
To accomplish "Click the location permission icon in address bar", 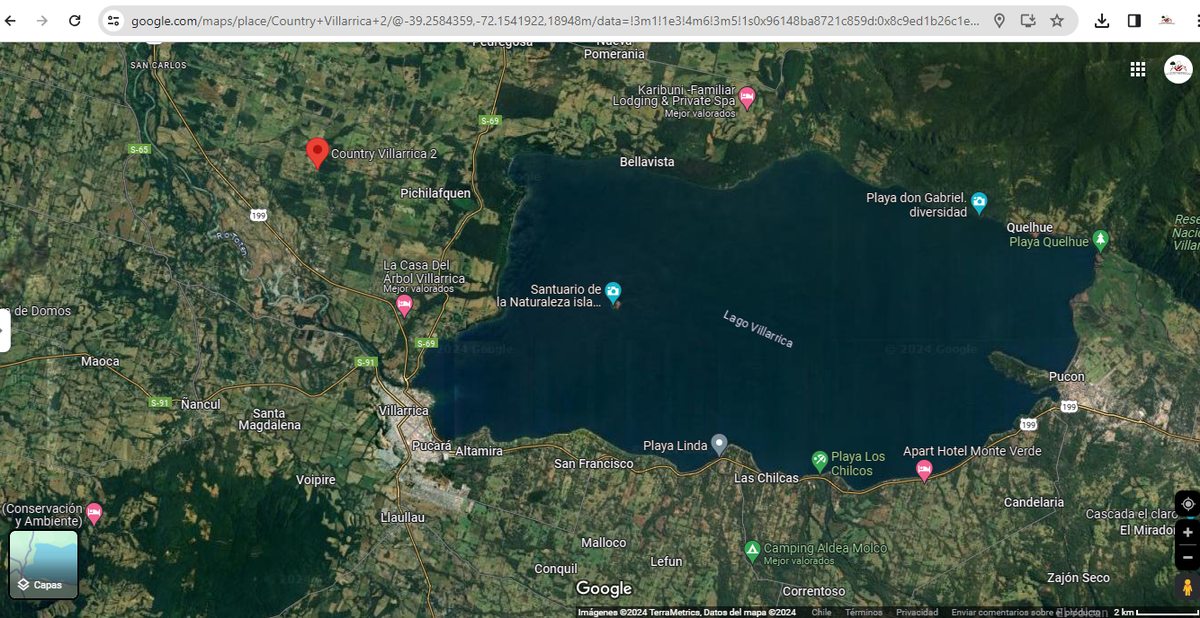I will (x=999, y=20).
